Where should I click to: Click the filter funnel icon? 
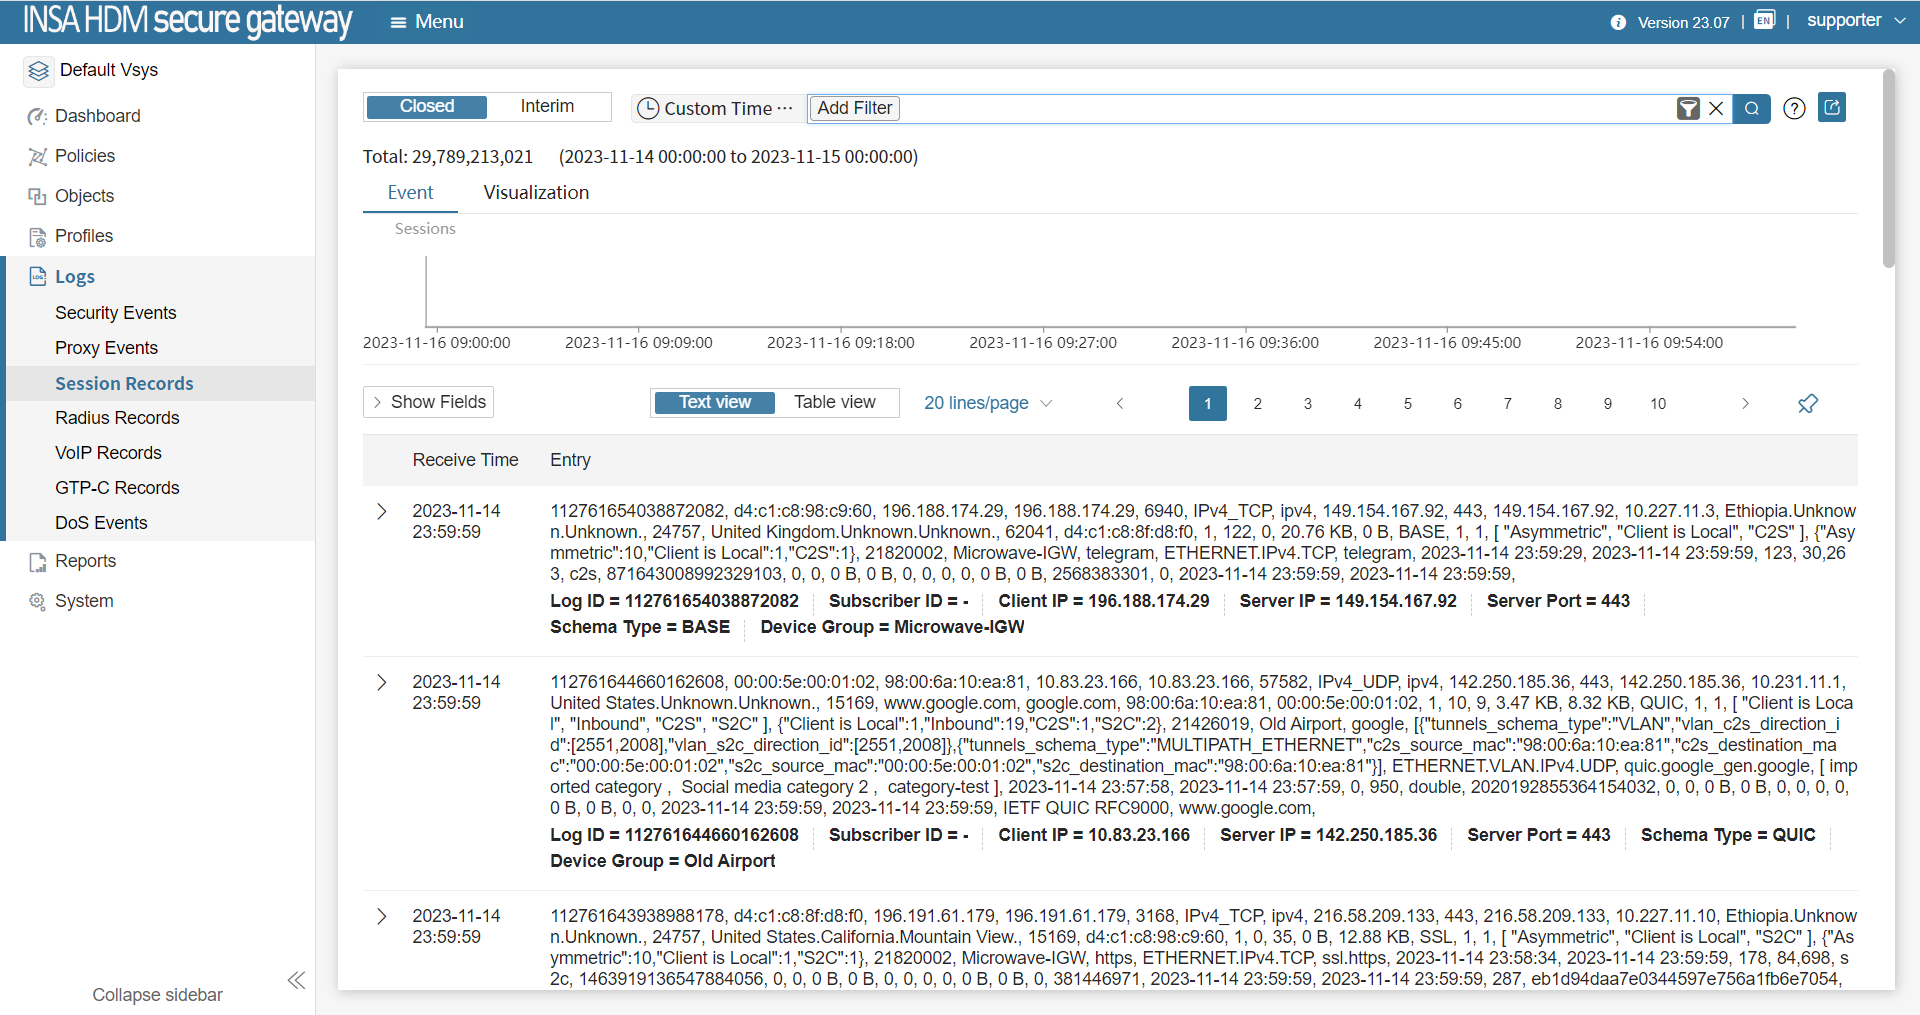1688,108
